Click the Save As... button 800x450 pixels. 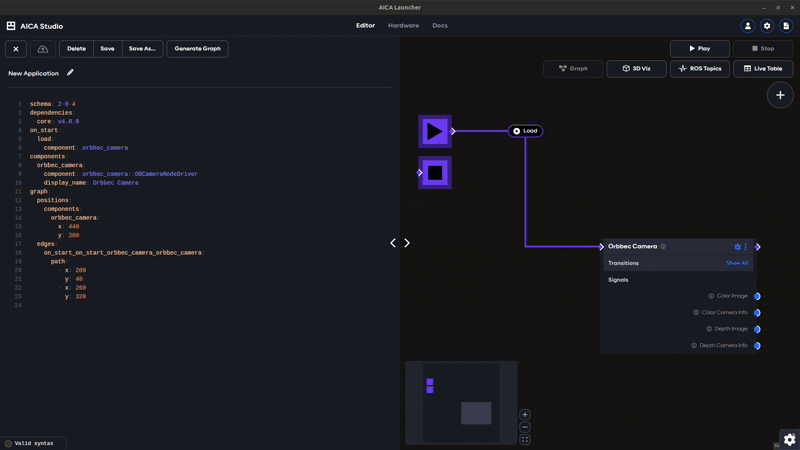[142, 49]
